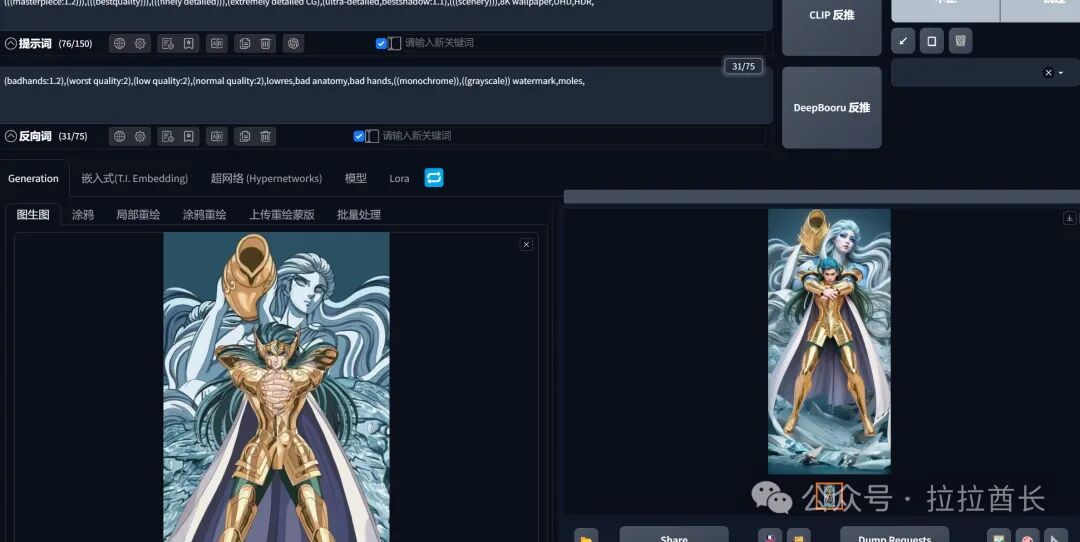Switch to the 上传重绘蒙版 sub-tab
1080x542 pixels.
282,214
